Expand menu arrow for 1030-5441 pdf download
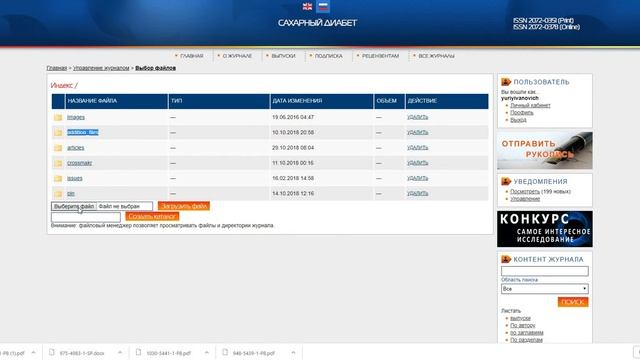This screenshot has height=360, width=640. tap(207, 353)
